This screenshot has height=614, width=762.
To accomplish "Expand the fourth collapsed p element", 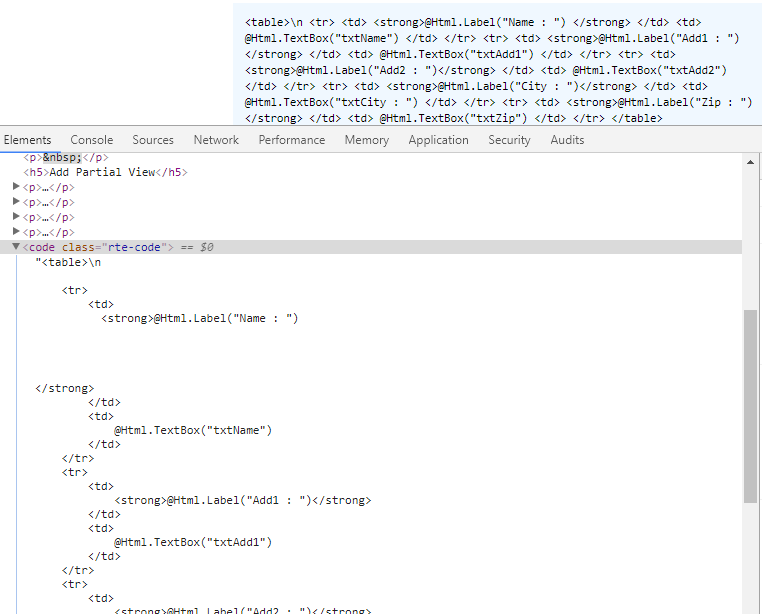I will click(16, 232).
